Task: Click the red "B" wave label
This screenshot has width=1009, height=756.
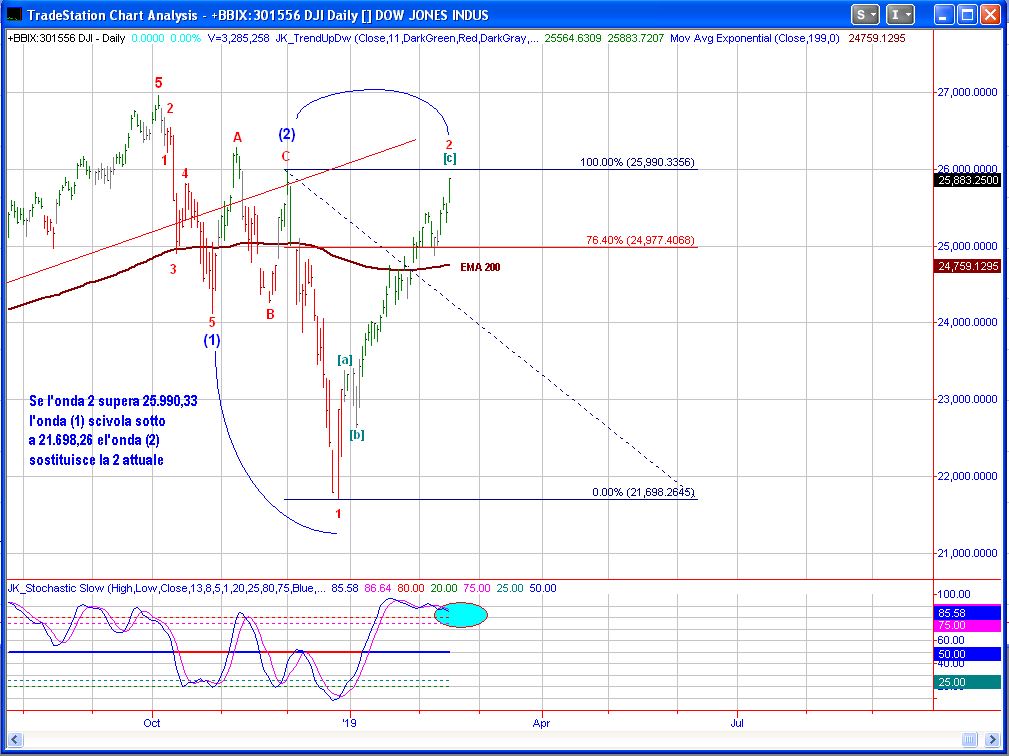Action: 270,314
